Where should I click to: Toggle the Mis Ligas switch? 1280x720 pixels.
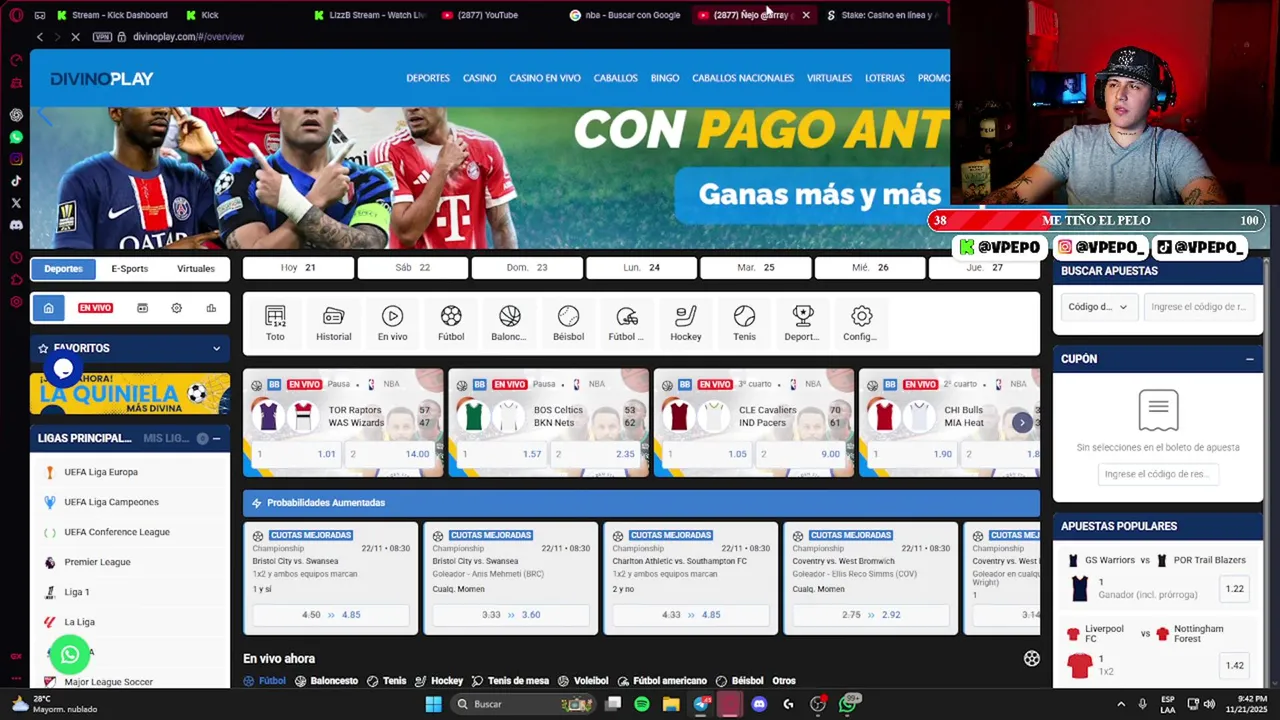pos(202,438)
